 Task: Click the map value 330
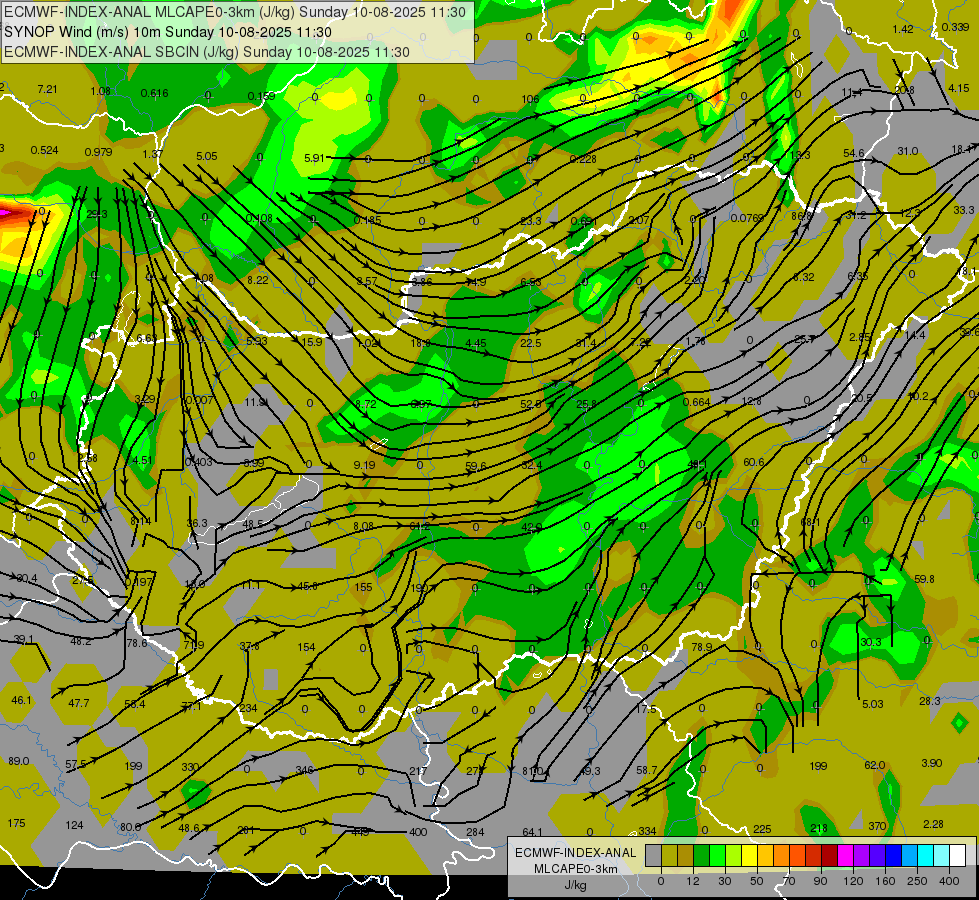[x=190, y=767]
